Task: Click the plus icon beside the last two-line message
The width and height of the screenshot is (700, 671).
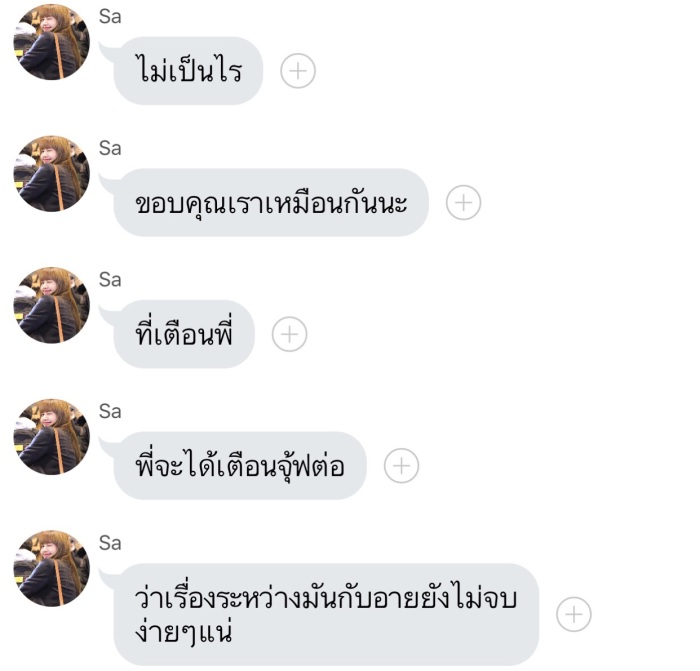Action: pos(574,614)
